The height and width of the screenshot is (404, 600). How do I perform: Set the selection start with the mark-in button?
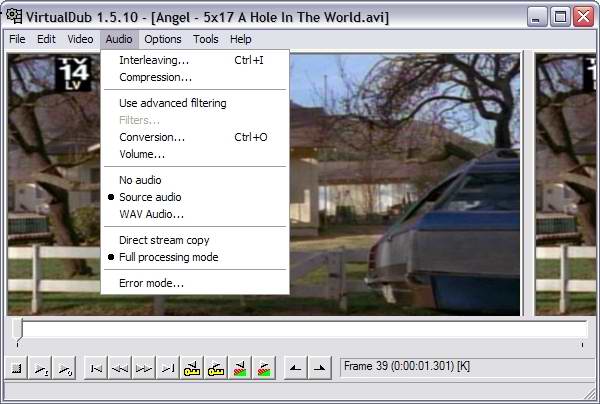[295, 368]
